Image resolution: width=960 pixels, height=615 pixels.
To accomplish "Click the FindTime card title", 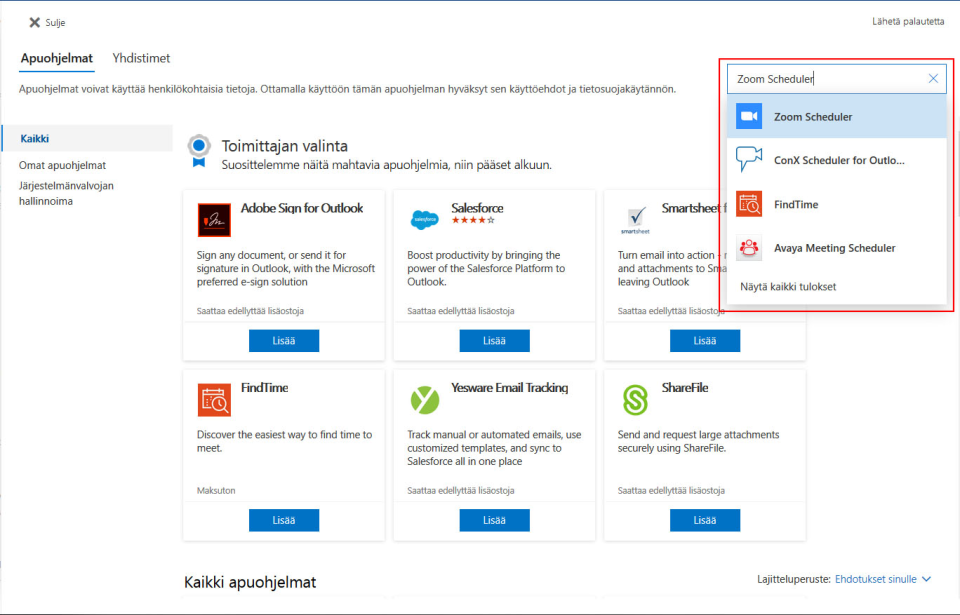I will [x=264, y=388].
